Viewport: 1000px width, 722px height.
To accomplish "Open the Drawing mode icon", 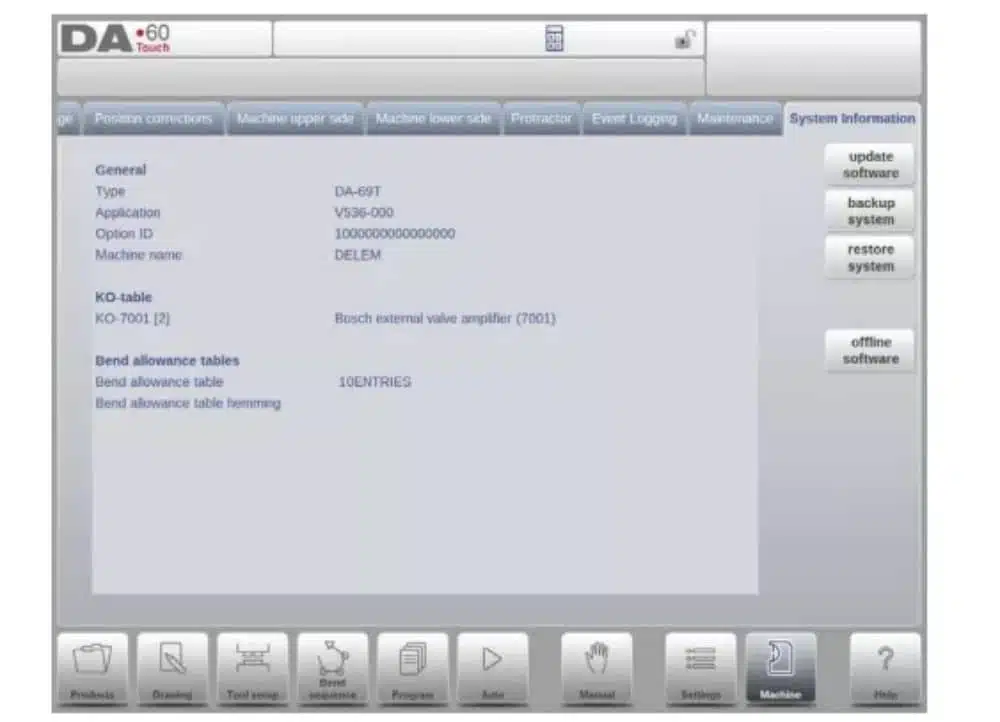I will (x=172, y=669).
